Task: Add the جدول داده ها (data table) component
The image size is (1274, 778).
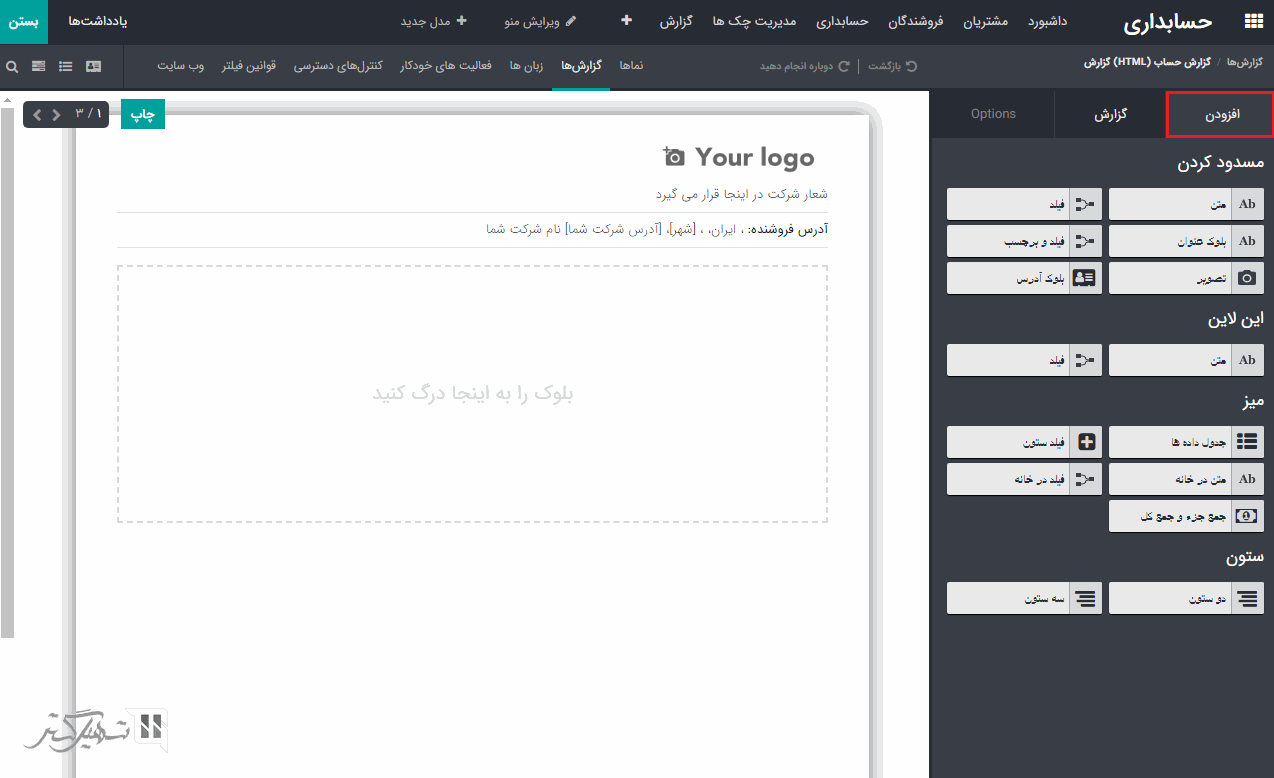Action: click(1186, 441)
